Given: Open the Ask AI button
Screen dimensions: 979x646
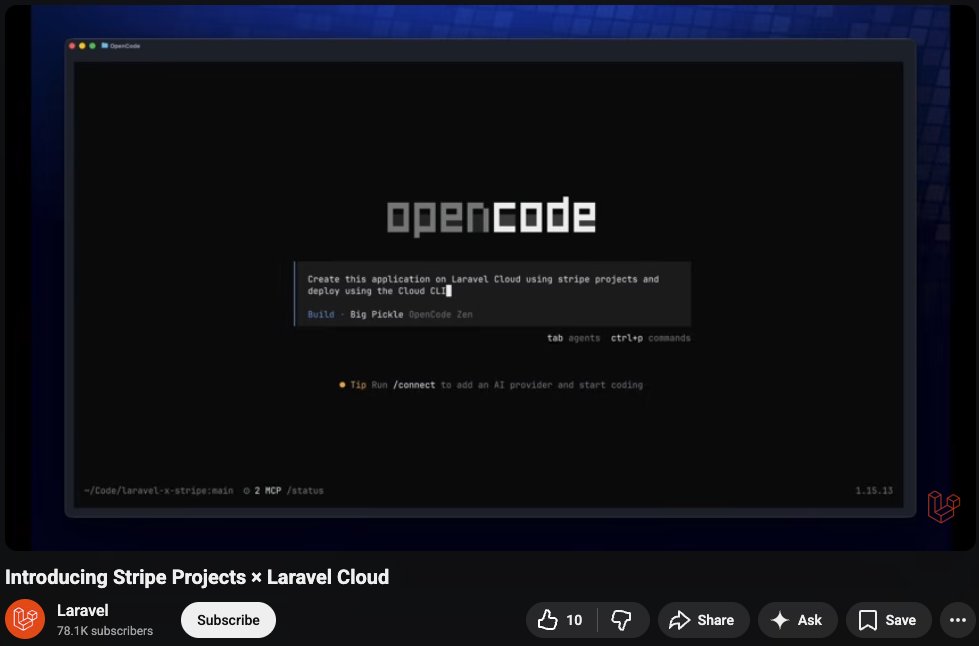Looking at the screenshot, I should (797, 620).
